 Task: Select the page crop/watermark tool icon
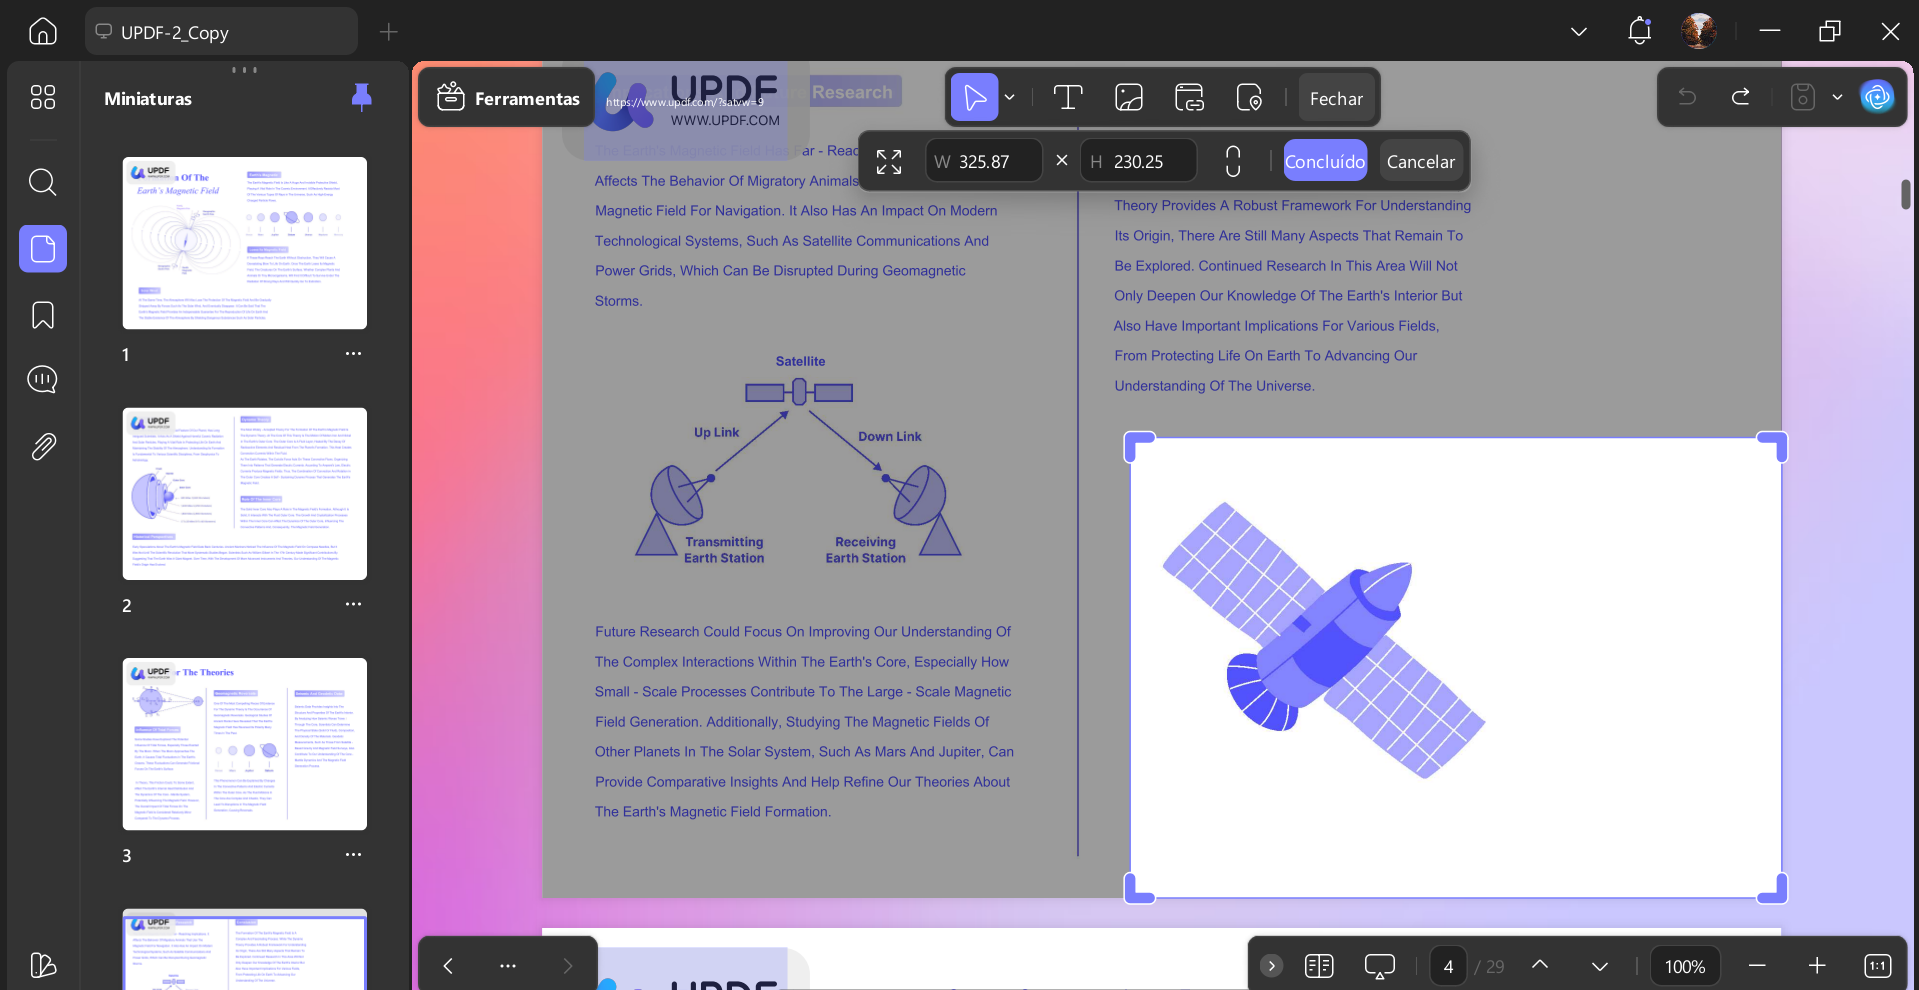1249,98
